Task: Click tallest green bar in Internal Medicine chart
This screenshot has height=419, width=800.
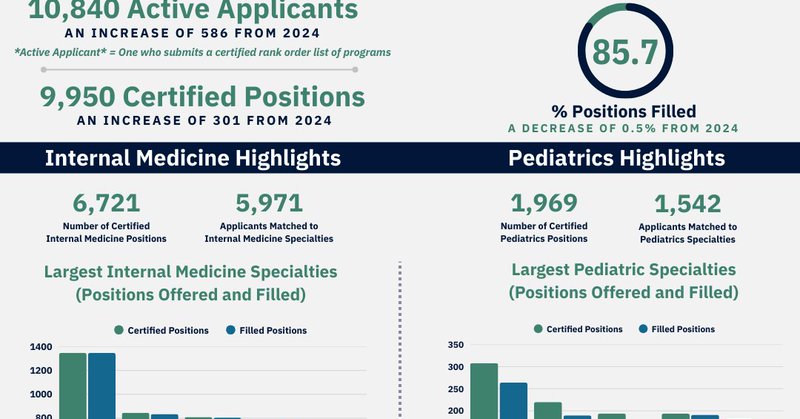Action: [73, 386]
